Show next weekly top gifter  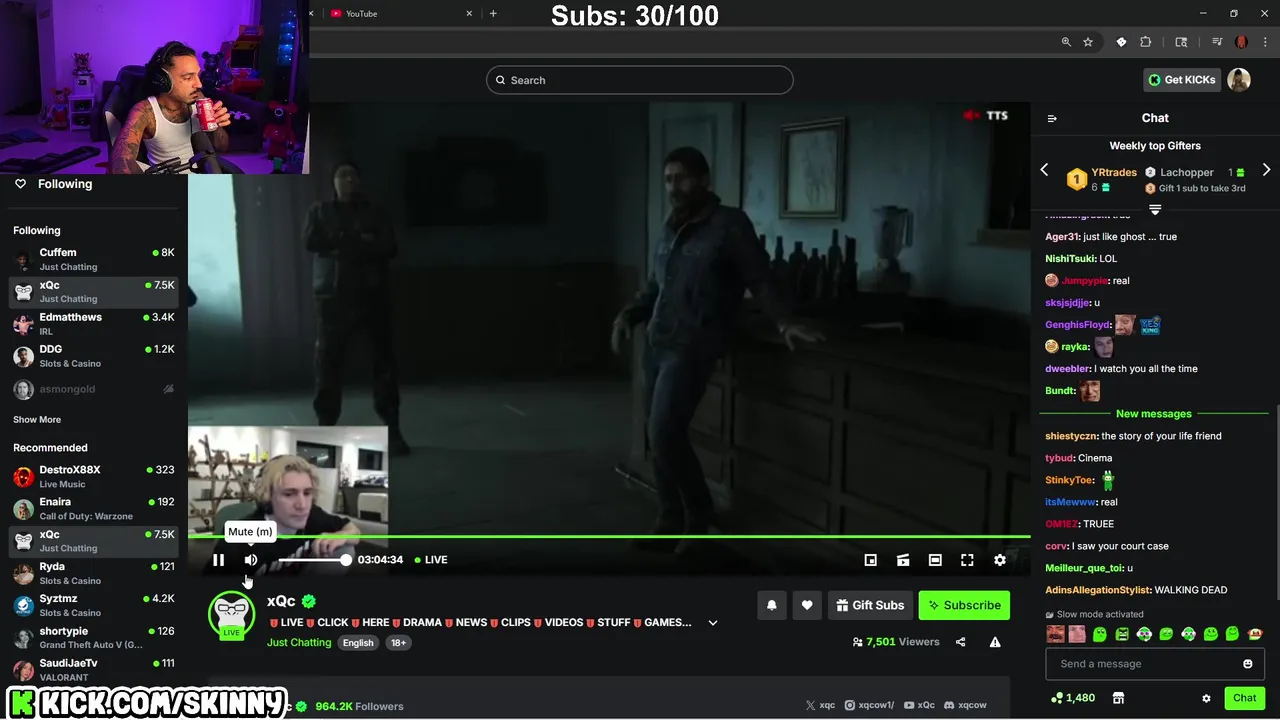[1266, 170]
